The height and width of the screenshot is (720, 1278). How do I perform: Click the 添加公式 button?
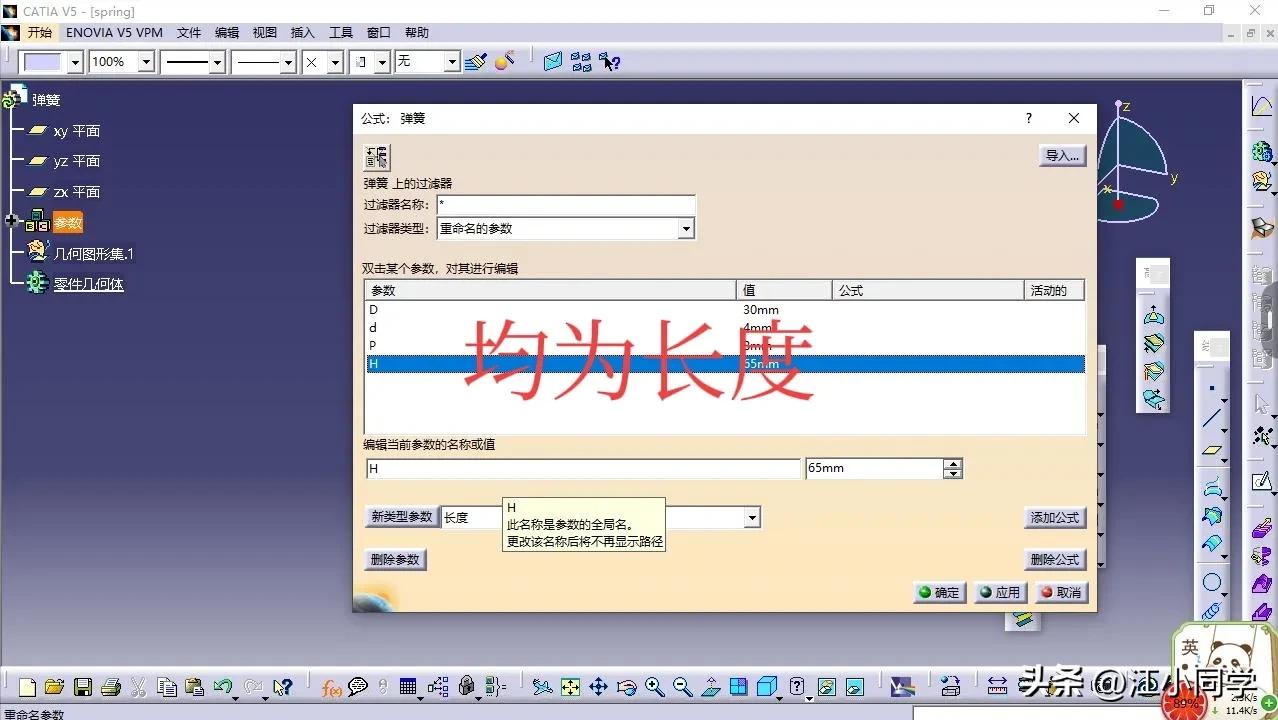point(1054,518)
